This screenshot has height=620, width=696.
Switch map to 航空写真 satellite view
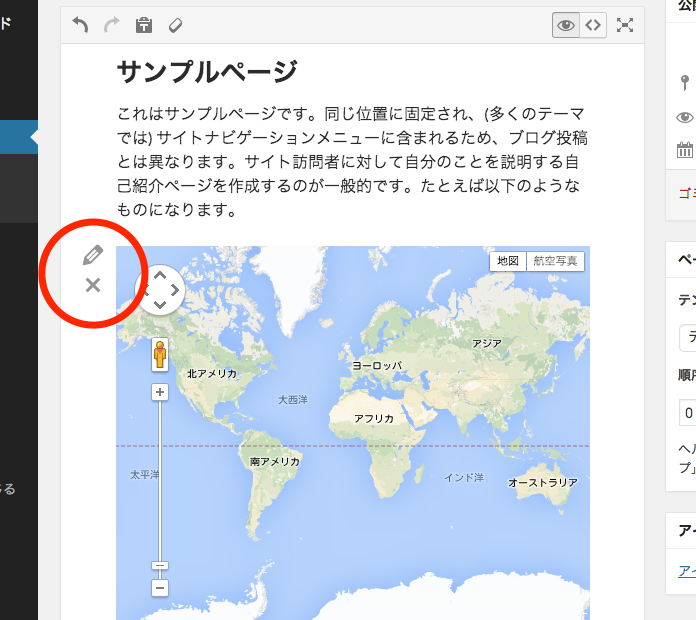pyautogui.click(x=555, y=261)
